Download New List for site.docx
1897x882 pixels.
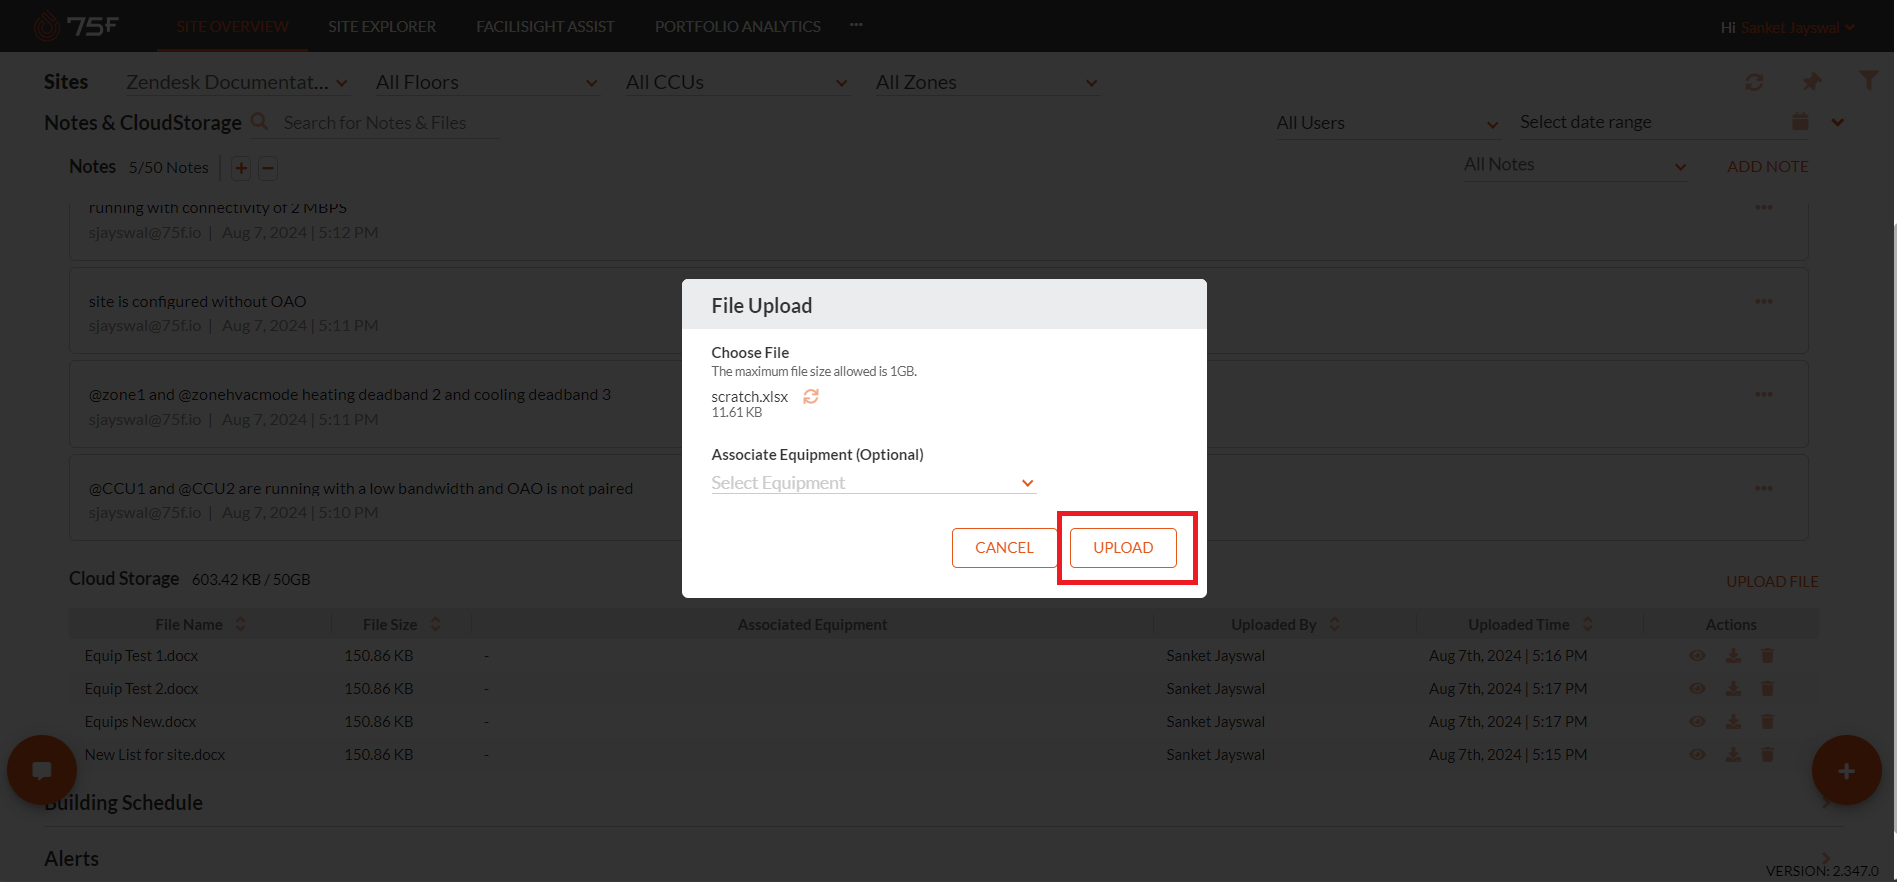(x=1733, y=755)
